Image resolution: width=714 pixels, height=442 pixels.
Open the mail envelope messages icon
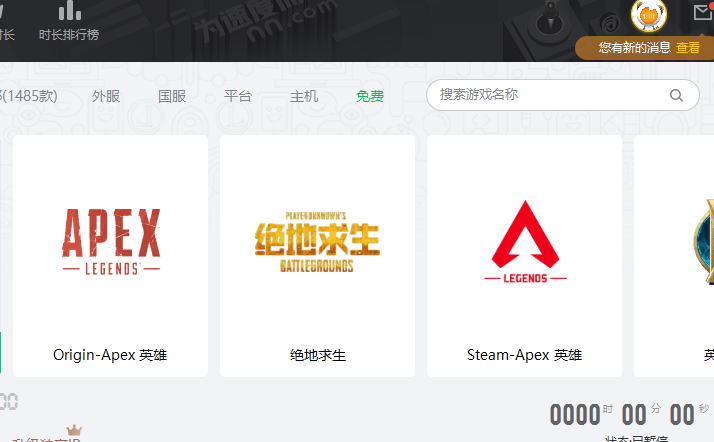pyautogui.click(x=704, y=12)
